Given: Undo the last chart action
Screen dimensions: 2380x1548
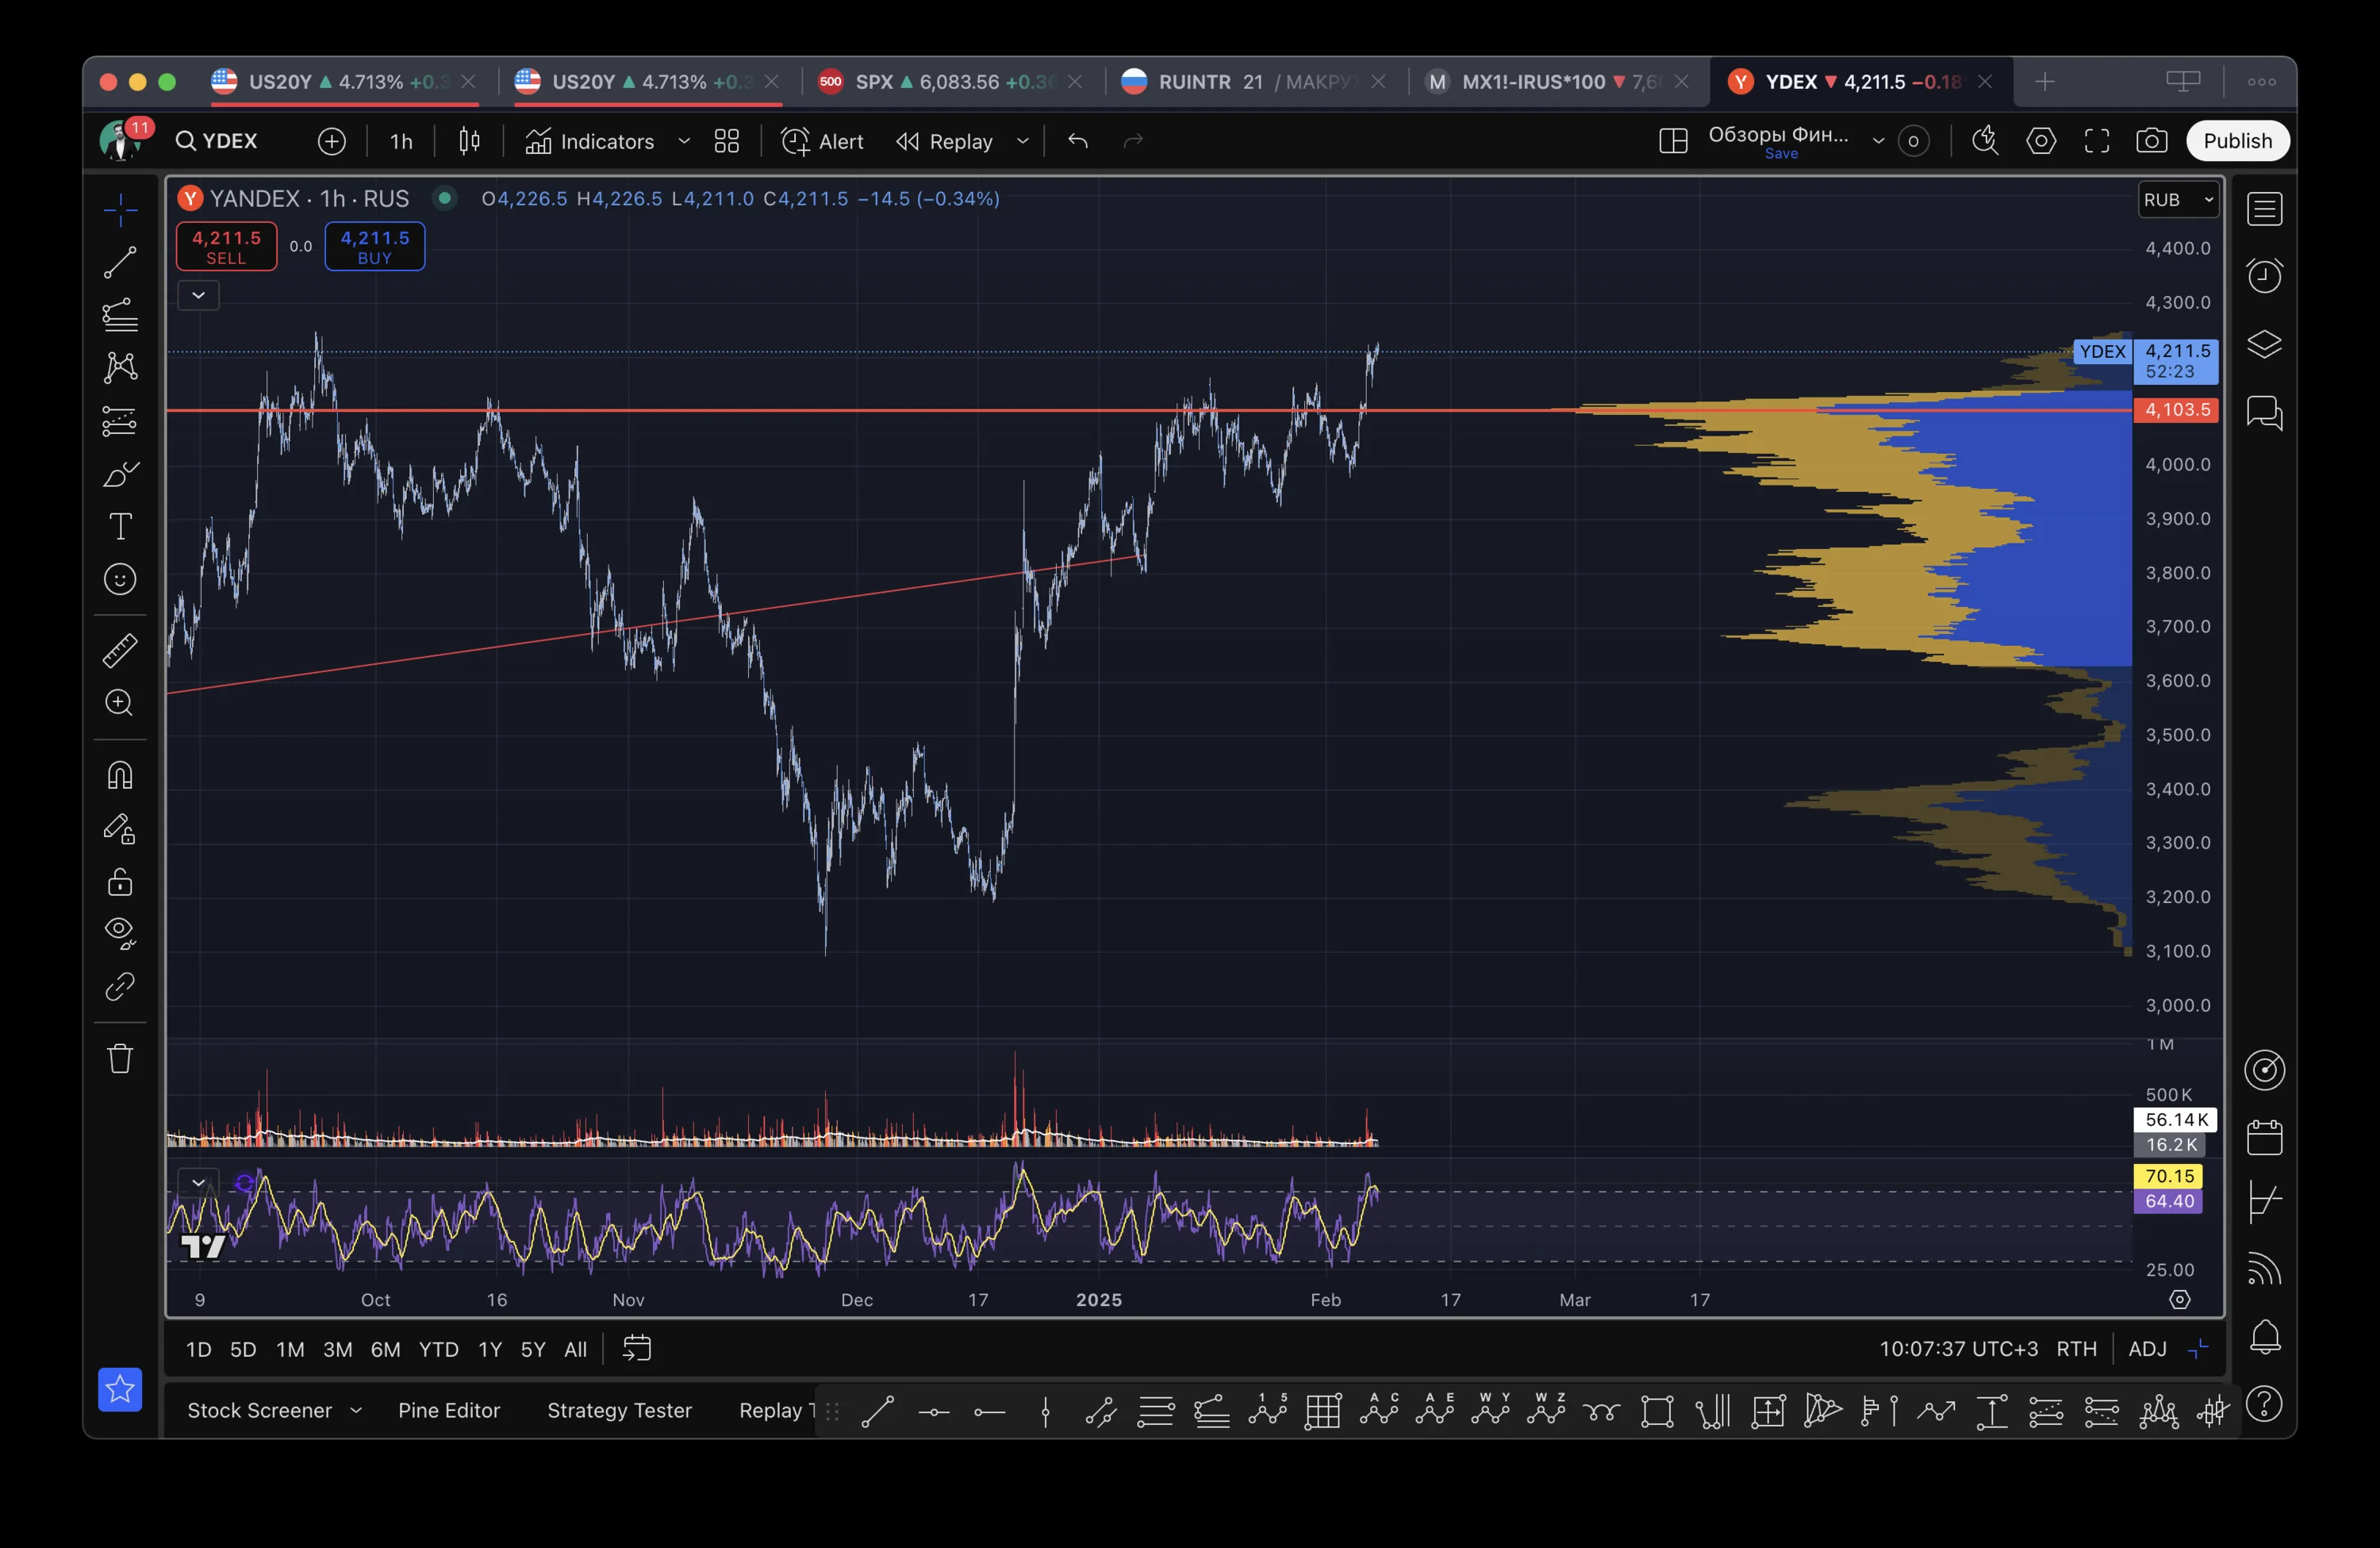Looking at the screenshot, I should (x=1077, y=141).
